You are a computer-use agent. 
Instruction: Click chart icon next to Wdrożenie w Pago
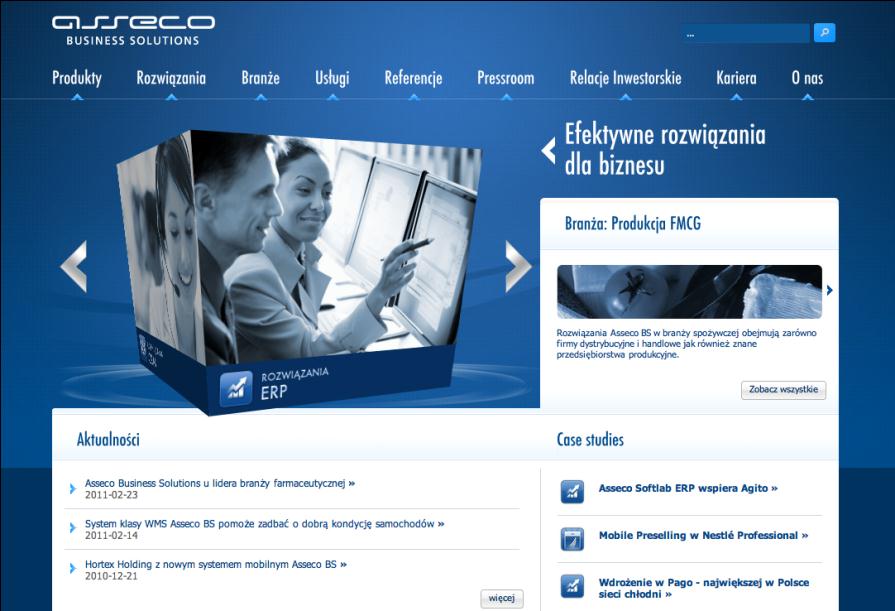tap(572, 586)
